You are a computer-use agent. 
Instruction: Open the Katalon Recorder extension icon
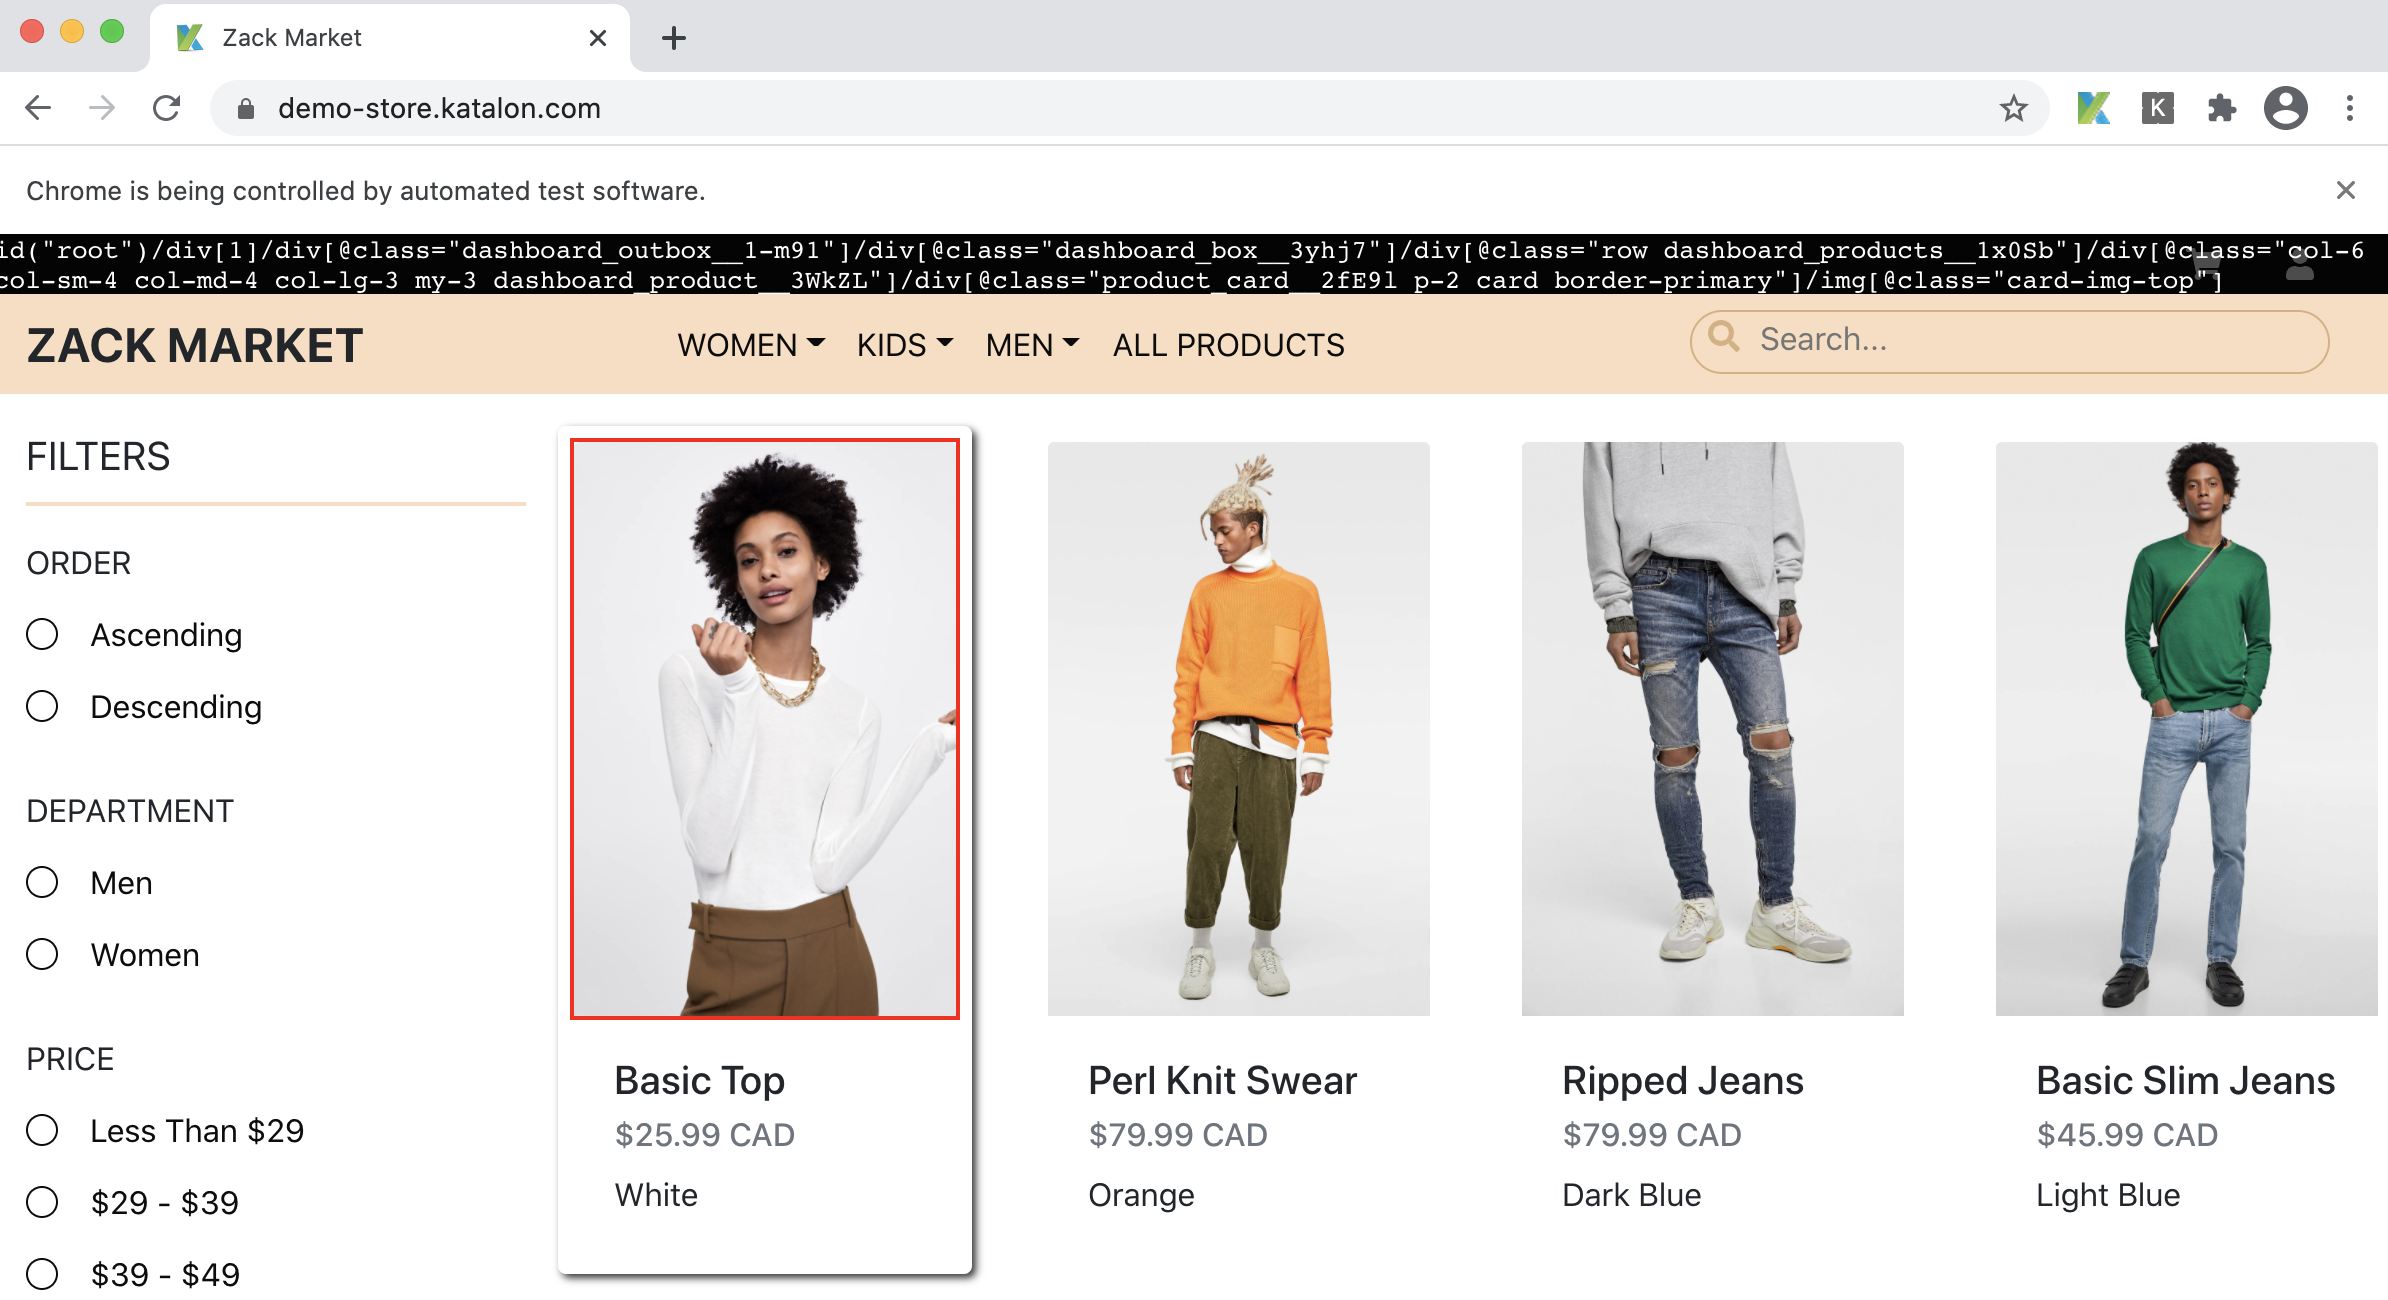(2093, 108)
